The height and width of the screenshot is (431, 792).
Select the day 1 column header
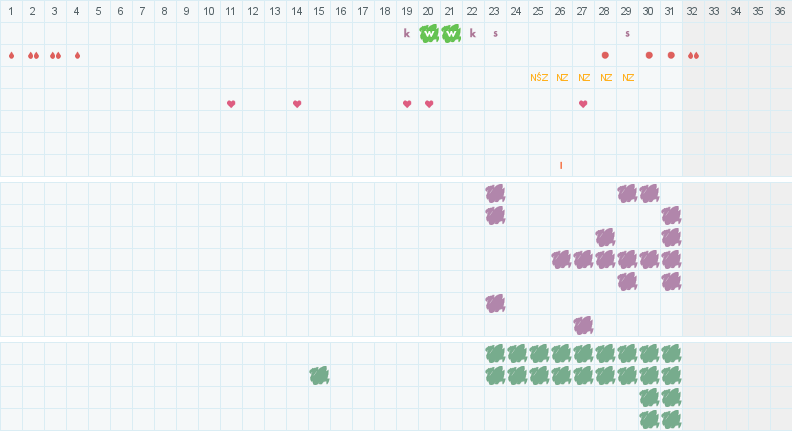click(x=11, y=11)
